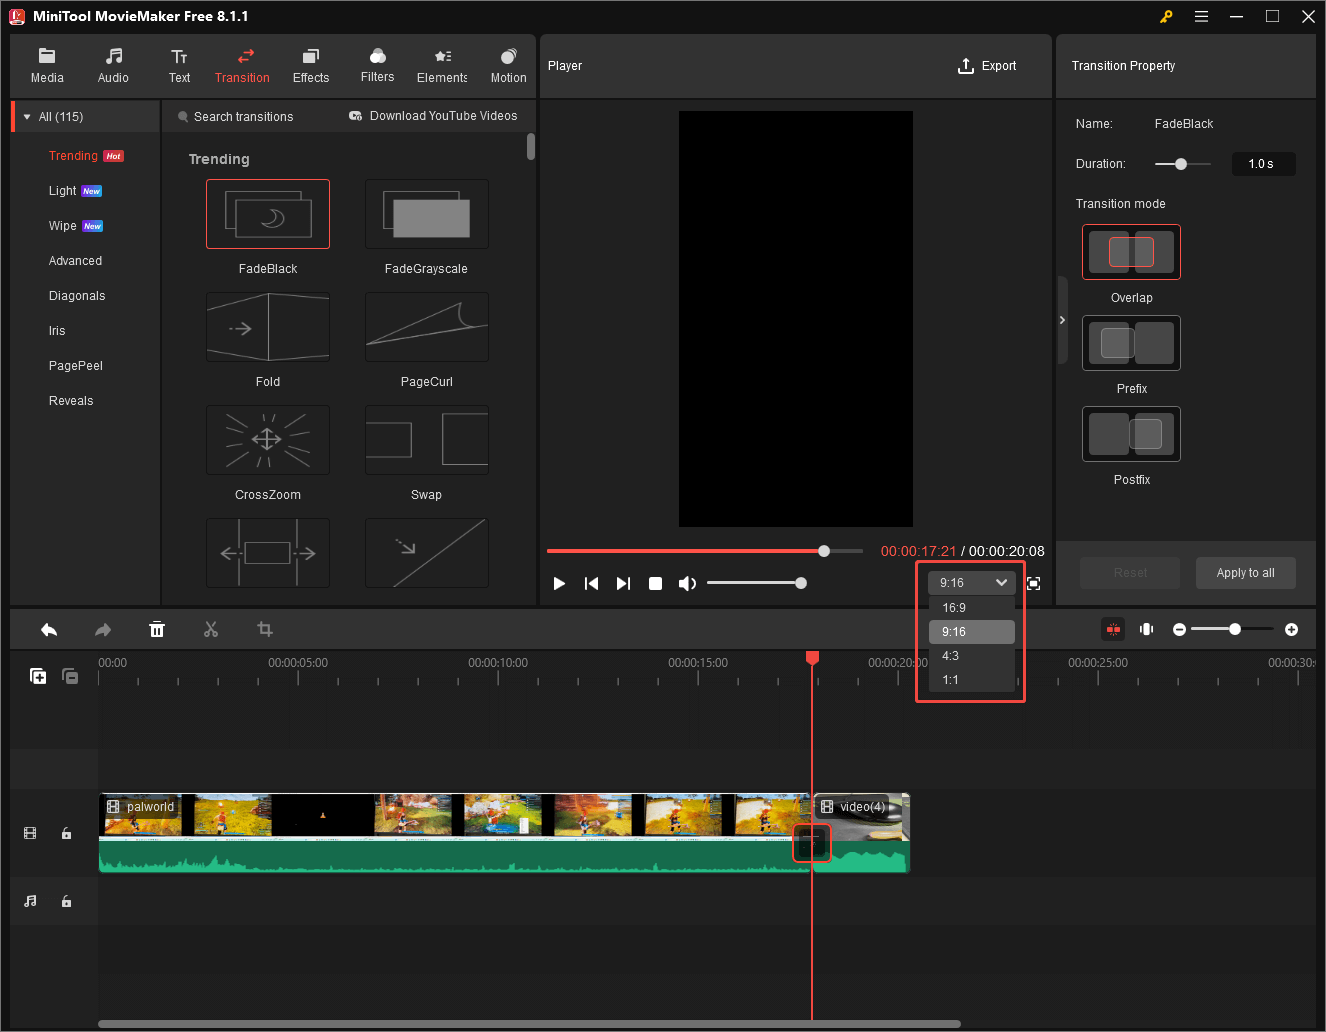Select the Iris category
The image size is (1326, 1032).
pyautogui.click(x=57, y=331)
